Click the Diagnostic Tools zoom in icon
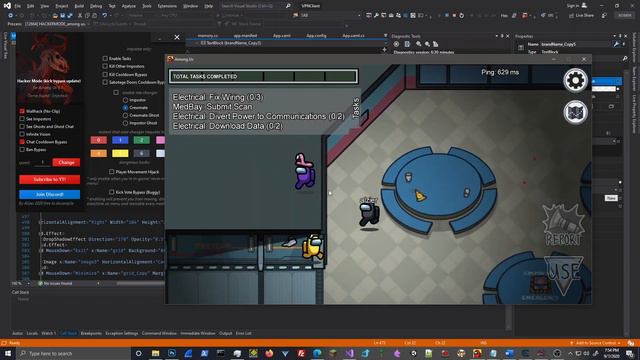Image resolution: width=640 pixels, height=360 pixels. [418, 44]
